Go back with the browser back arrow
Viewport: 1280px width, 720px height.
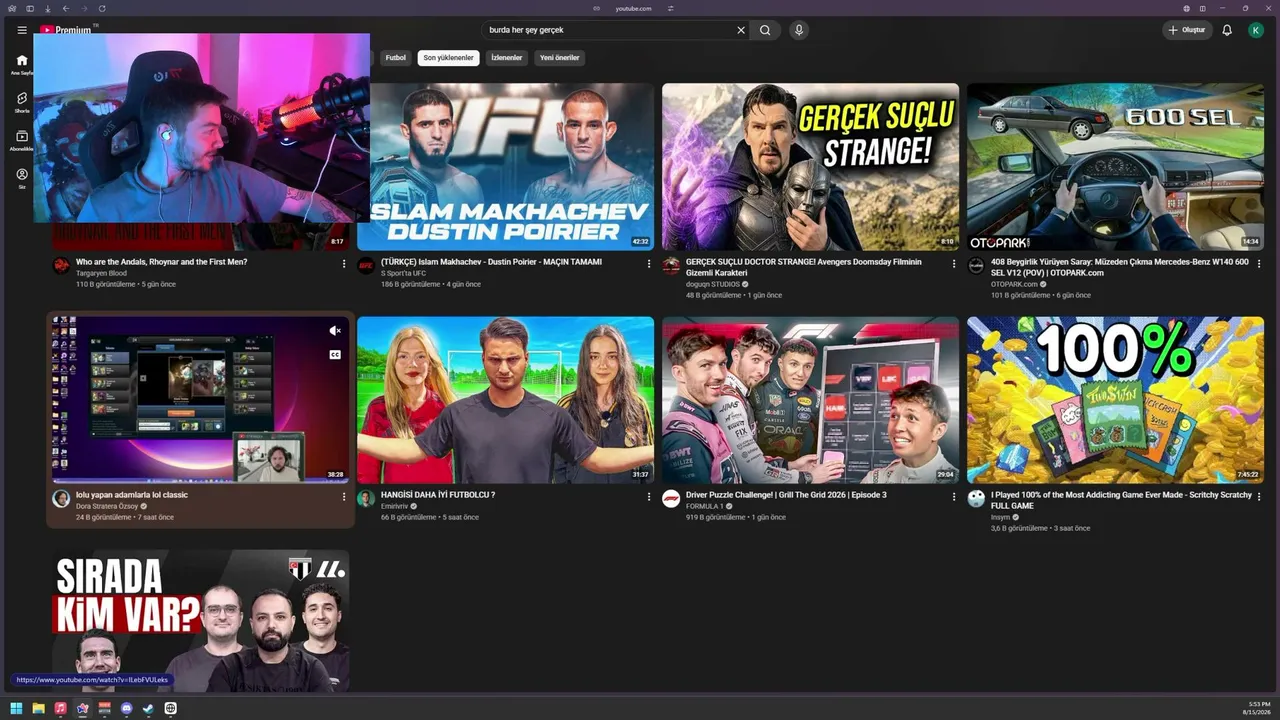(66, 8)
